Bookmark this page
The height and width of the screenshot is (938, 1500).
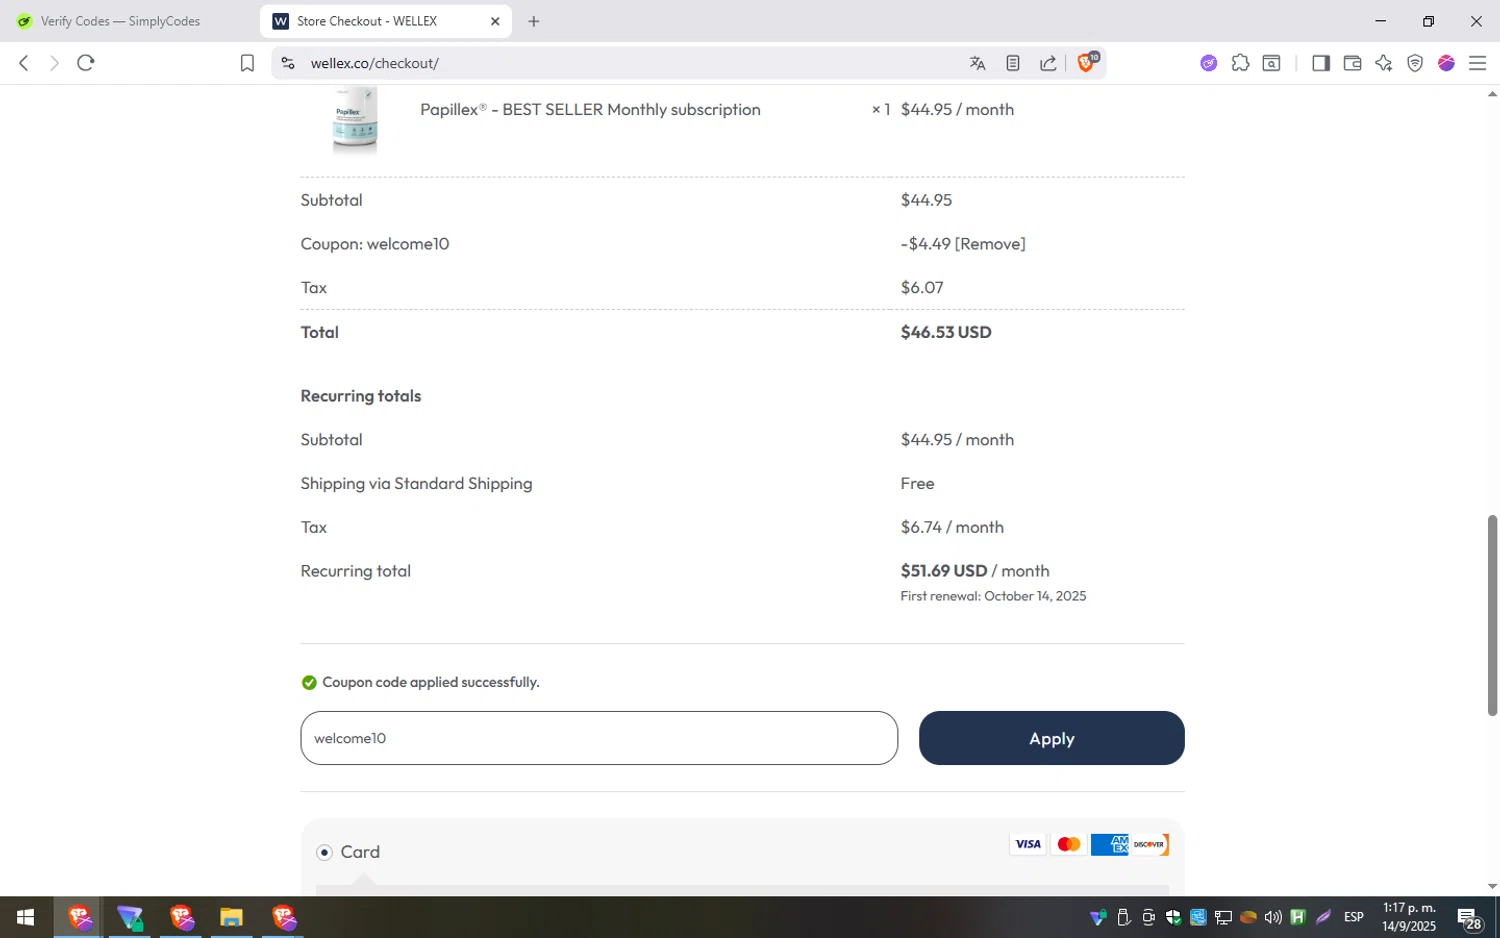pos(247,63)
